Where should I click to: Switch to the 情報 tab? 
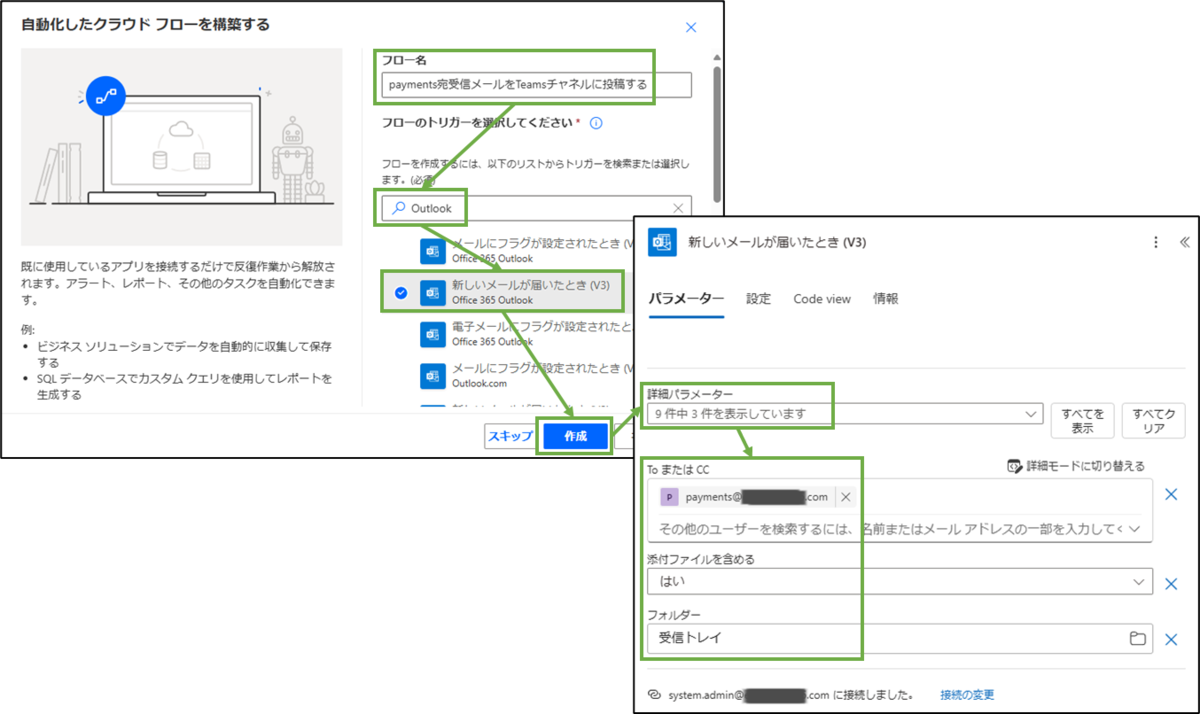click(886, 299)
